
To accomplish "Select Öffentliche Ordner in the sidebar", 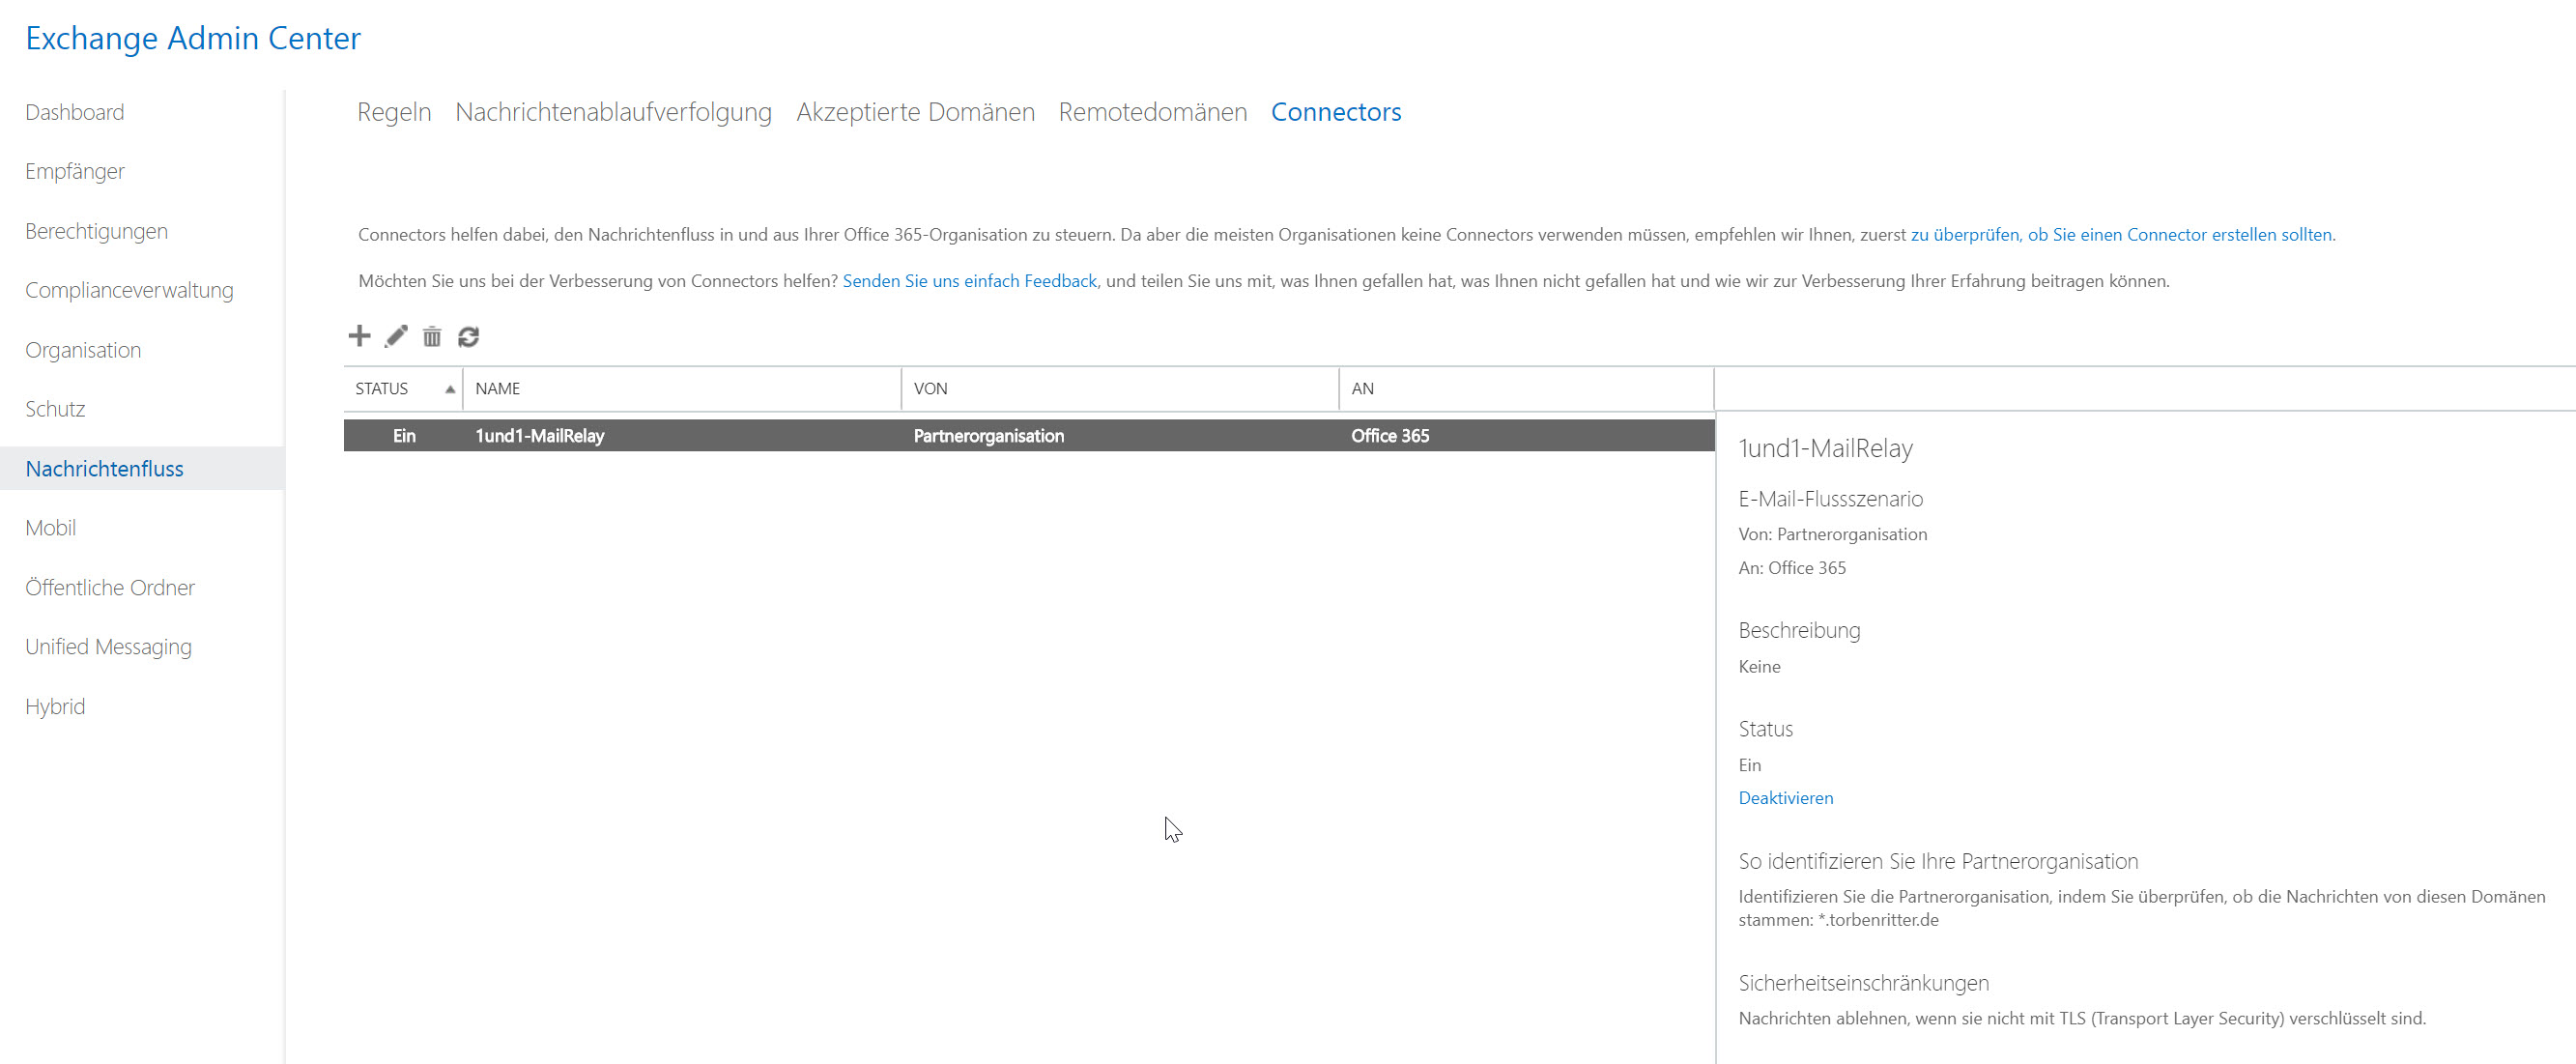I will (x=110, y=588).
